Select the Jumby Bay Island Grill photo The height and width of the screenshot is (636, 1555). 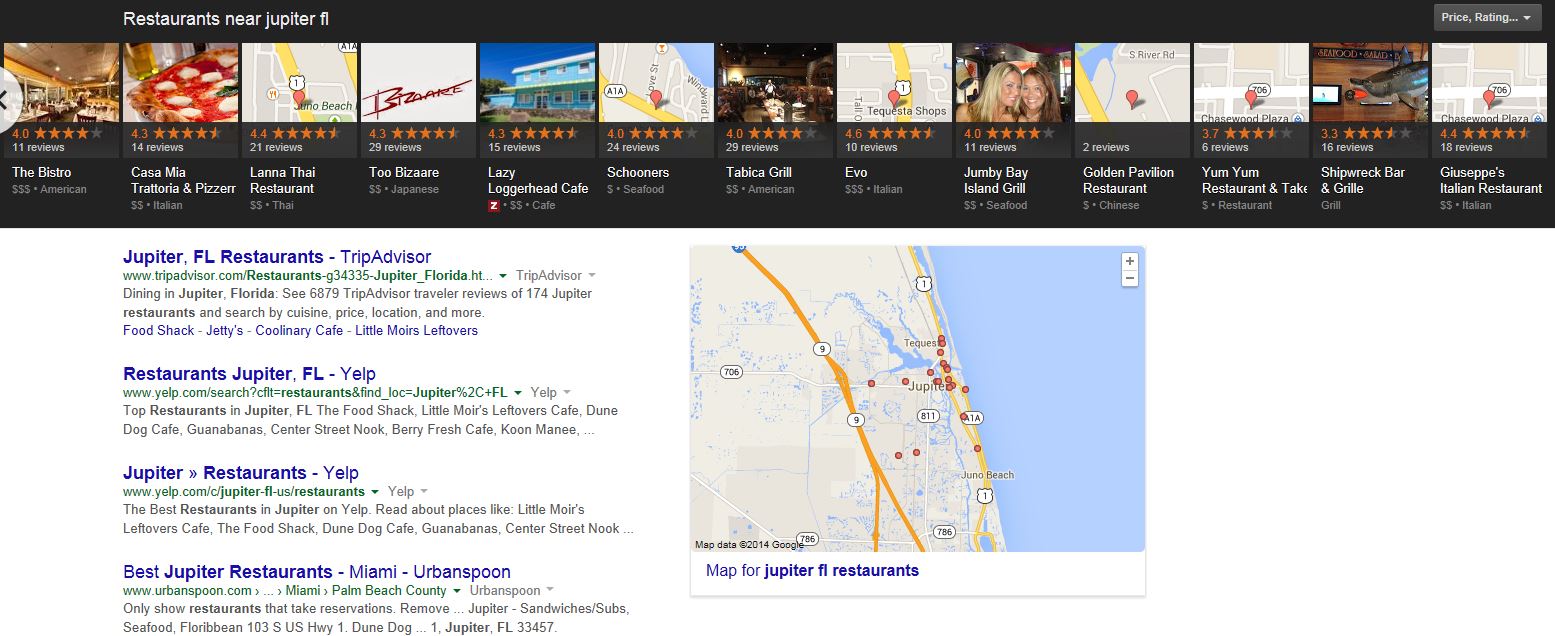pyautogui.click(x=1013, y=83)
